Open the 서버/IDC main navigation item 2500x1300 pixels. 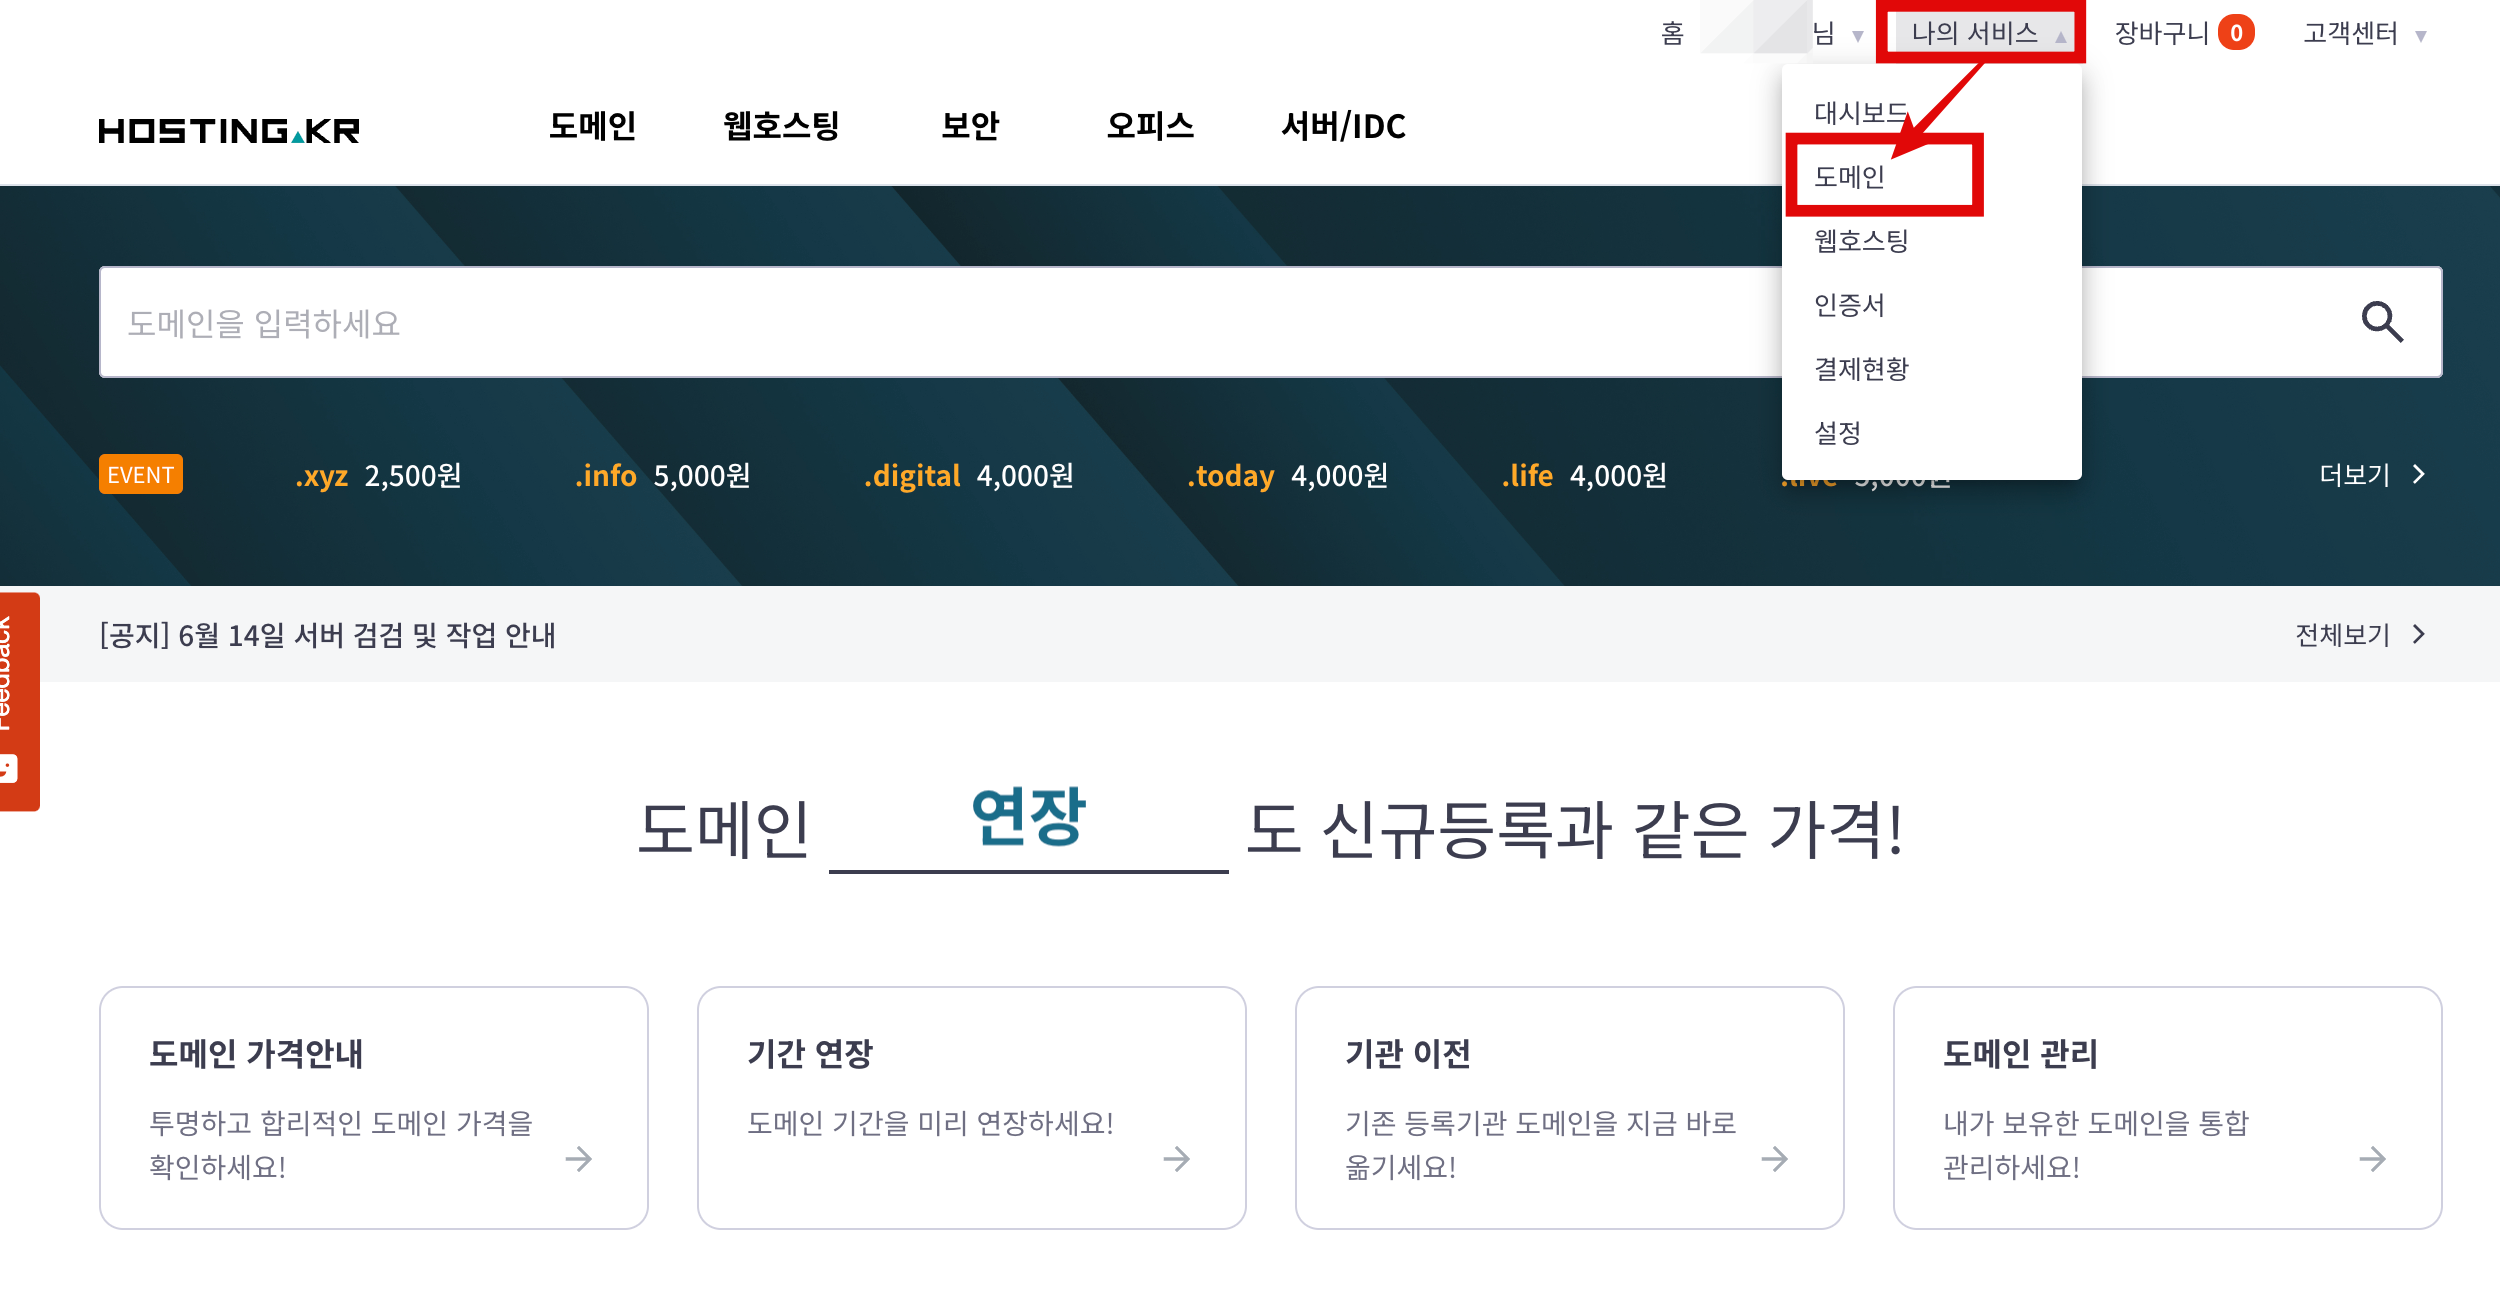(x=1343, y=126)
